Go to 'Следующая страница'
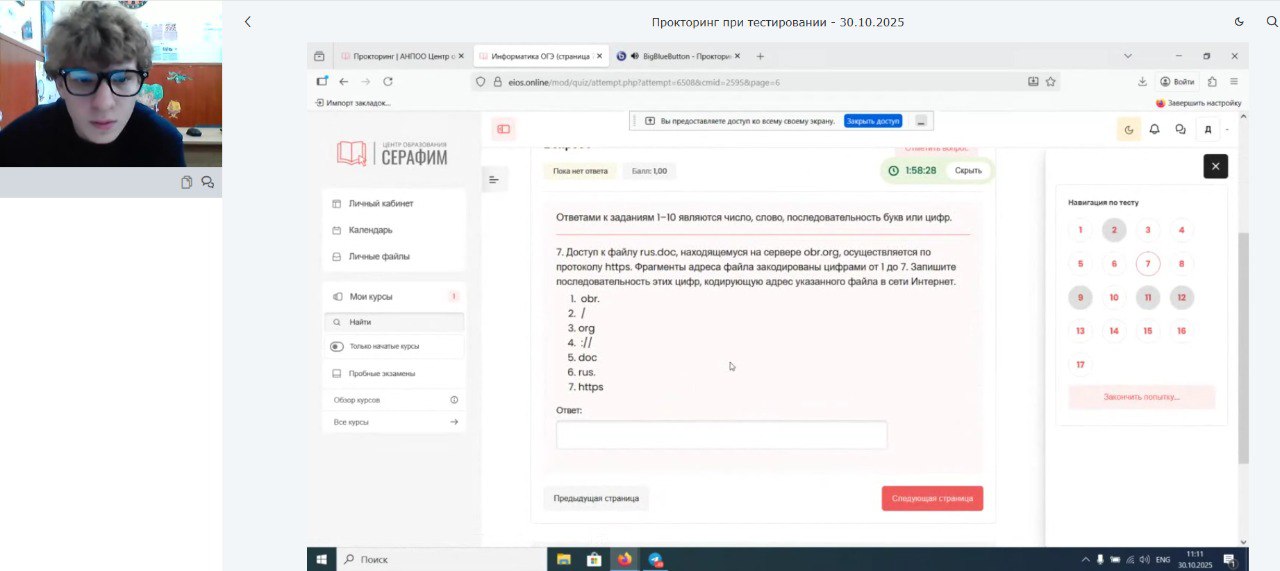 932,498
